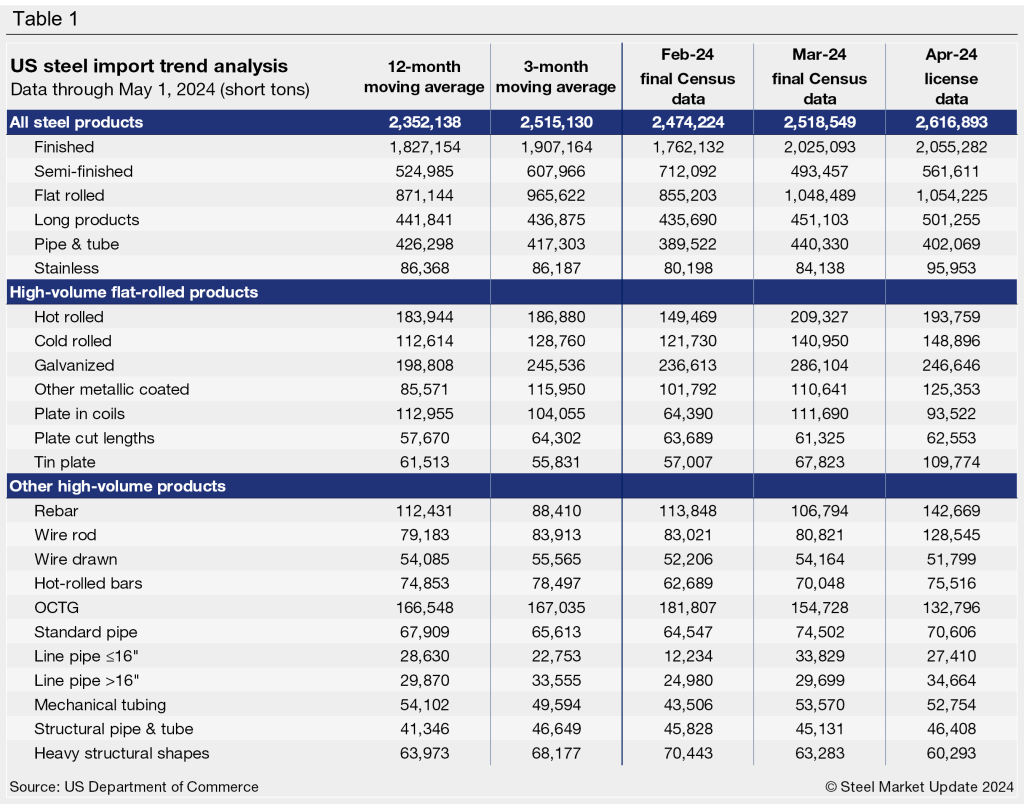The image size is (1024, 804).
Task: Click the 'Table 1' title text
Action: pyautogui.click(x=42, y=18)
